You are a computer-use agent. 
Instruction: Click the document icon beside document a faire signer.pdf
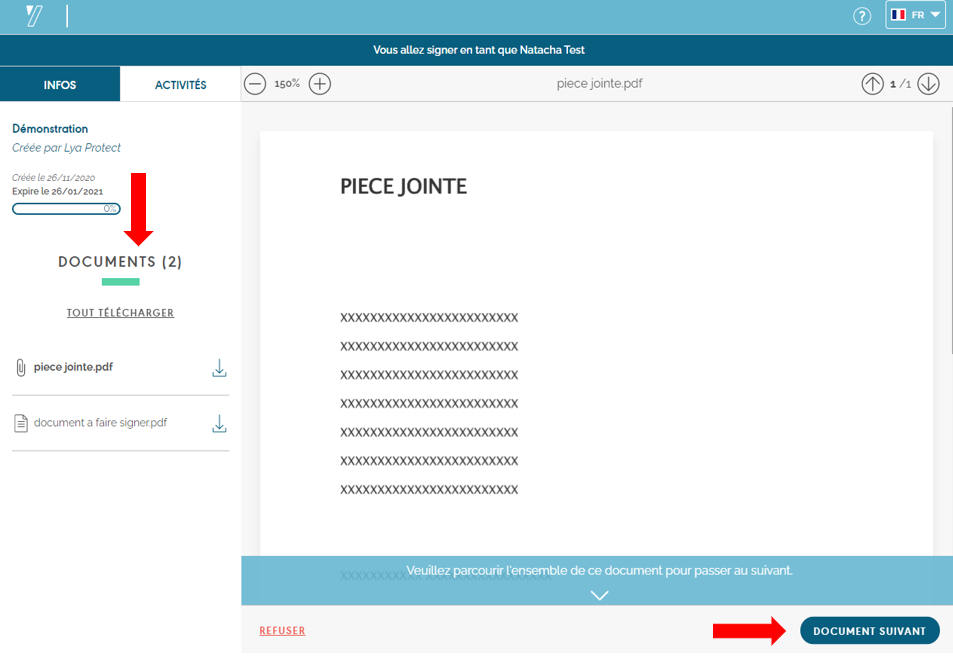click(x=20, y=424)
